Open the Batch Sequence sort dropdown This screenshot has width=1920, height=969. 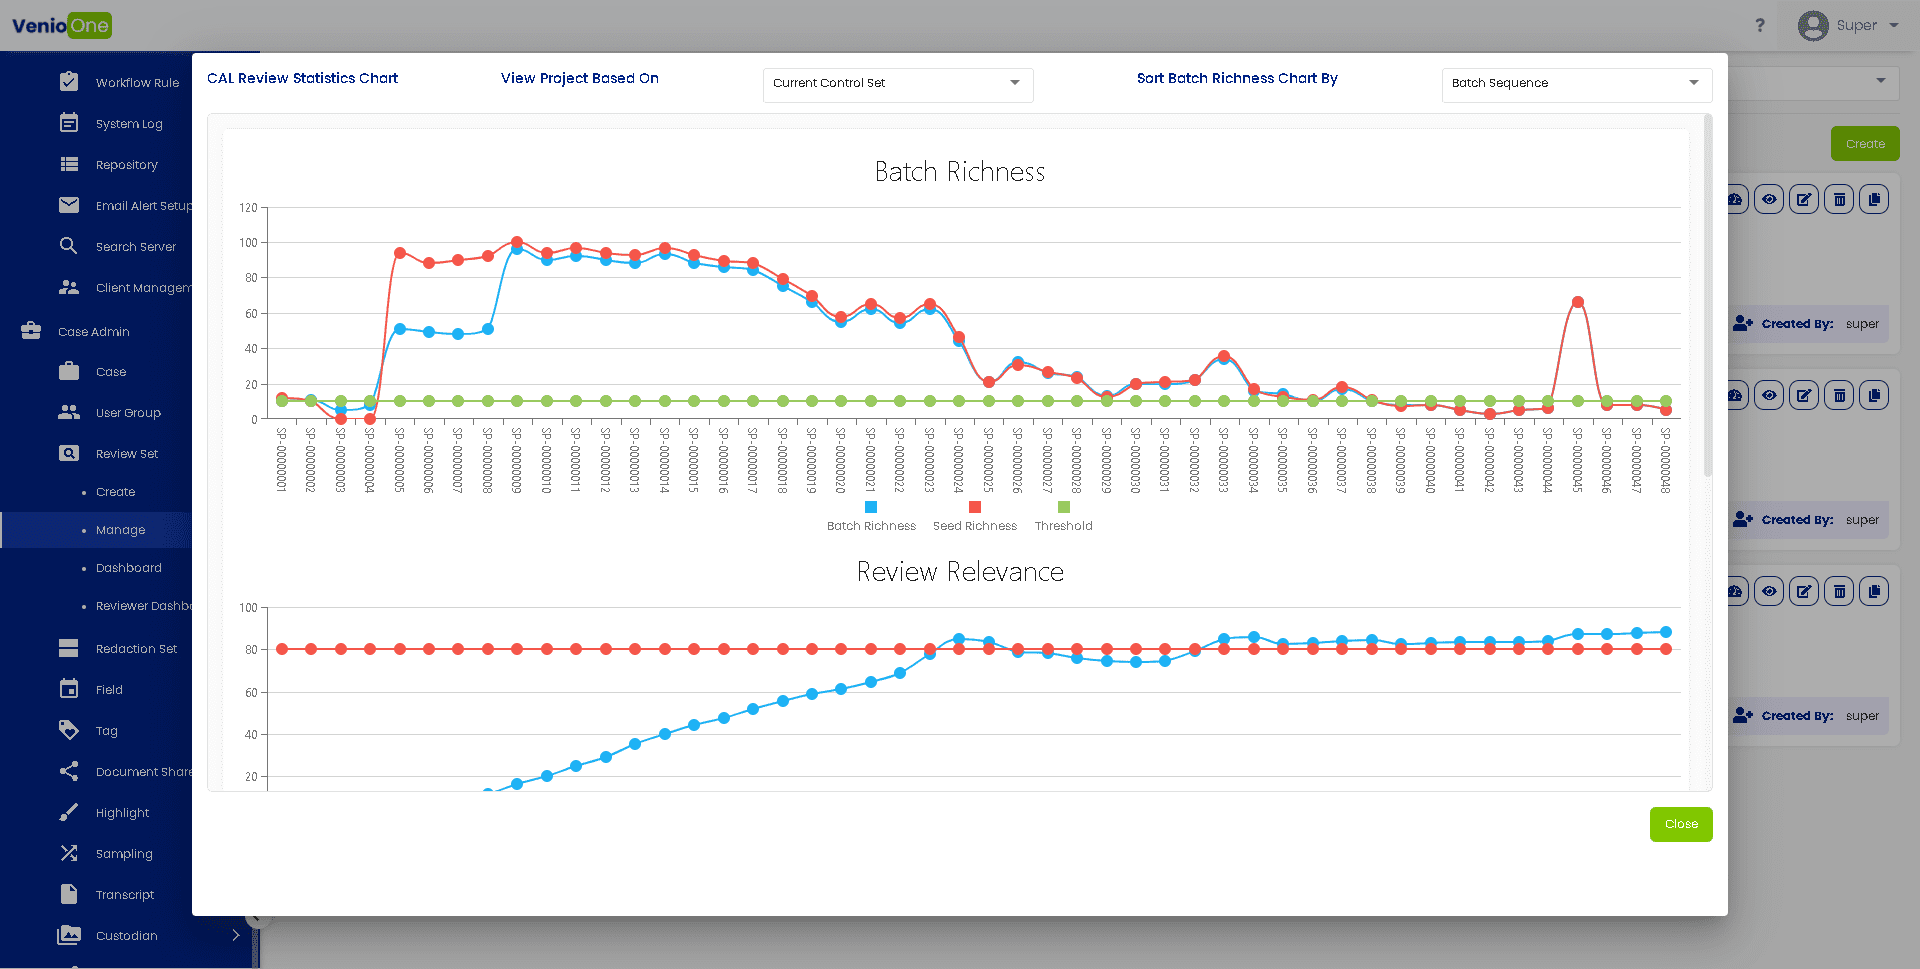click(1576, 84)
